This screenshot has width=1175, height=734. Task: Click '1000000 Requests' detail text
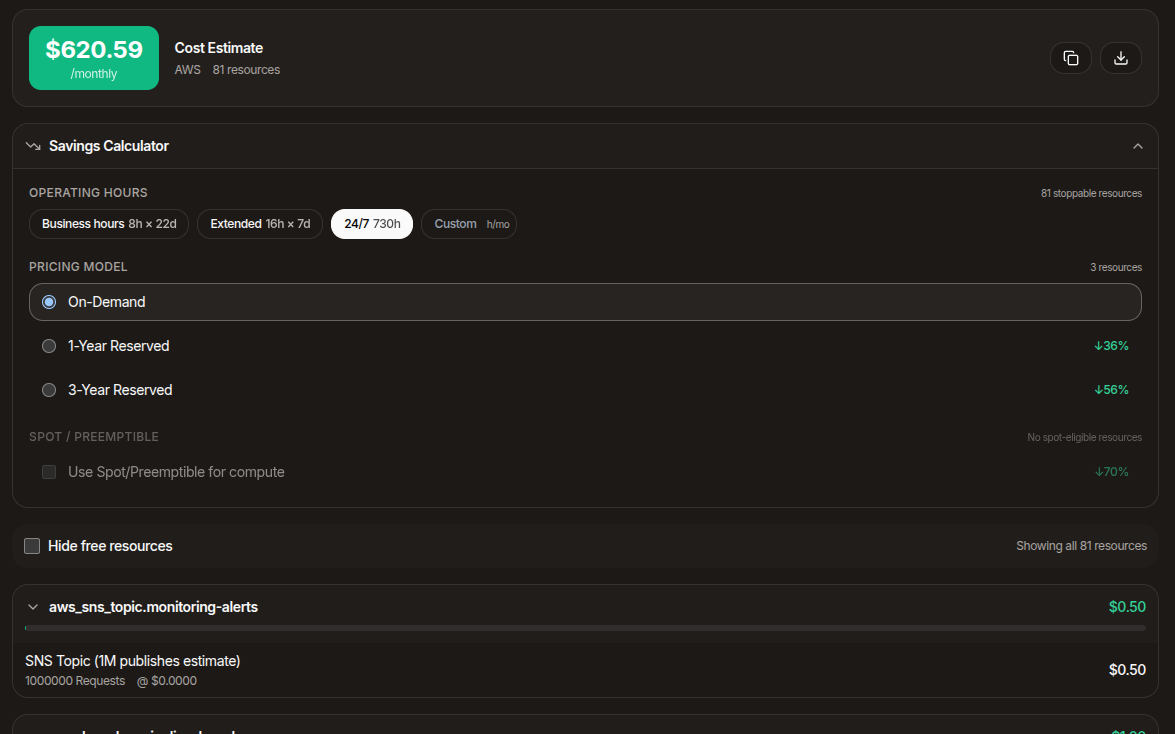(75, 681)
